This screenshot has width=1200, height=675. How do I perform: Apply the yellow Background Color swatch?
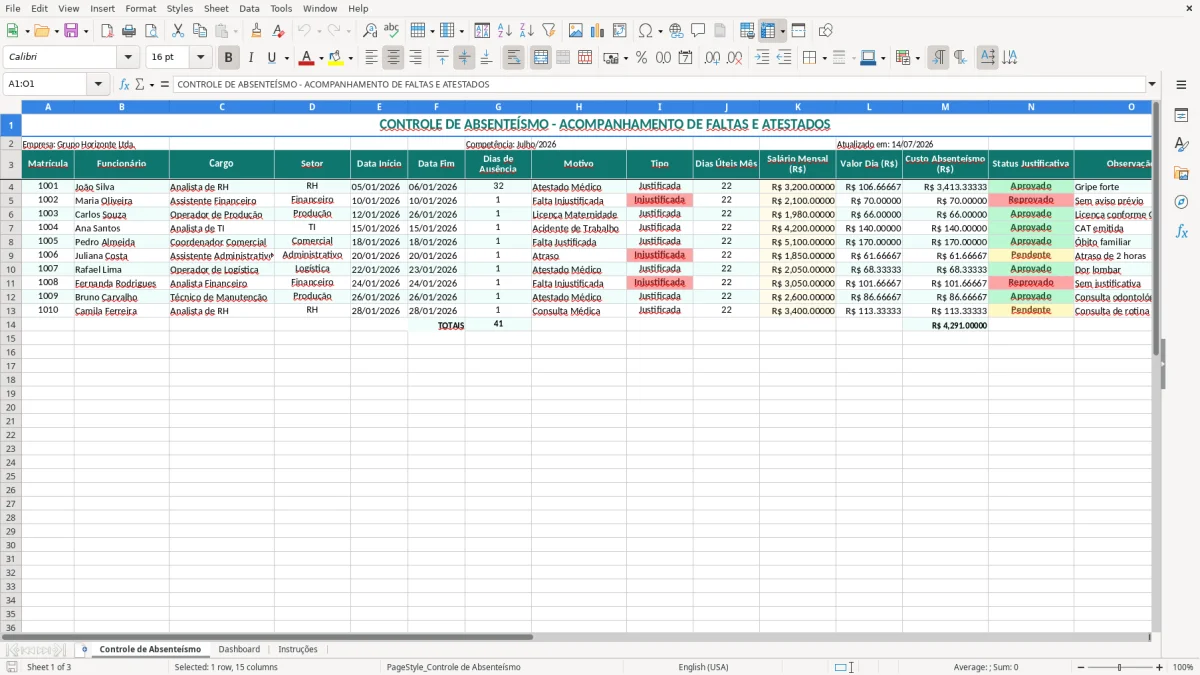coord(336,58)
